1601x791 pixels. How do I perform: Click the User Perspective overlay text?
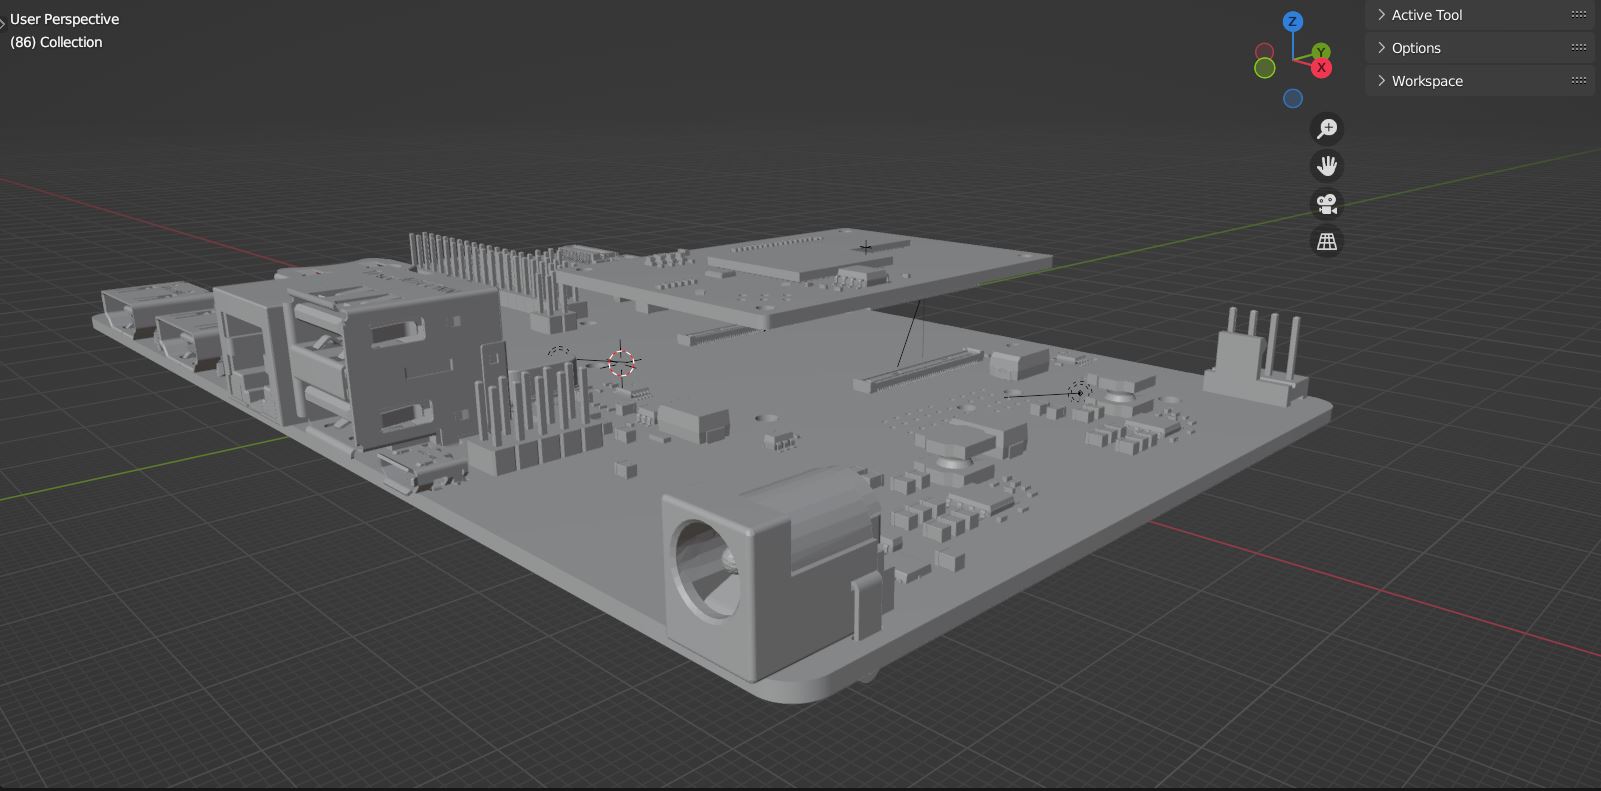(64, 19)
